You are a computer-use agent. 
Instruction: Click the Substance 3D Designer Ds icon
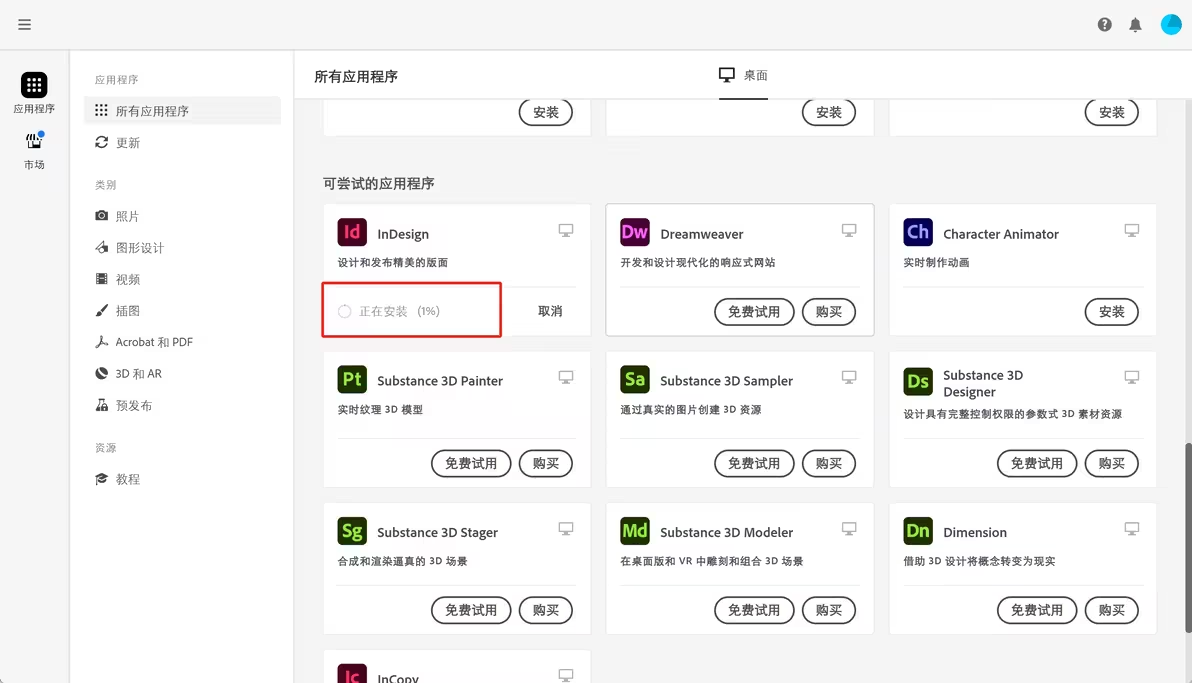917,380
